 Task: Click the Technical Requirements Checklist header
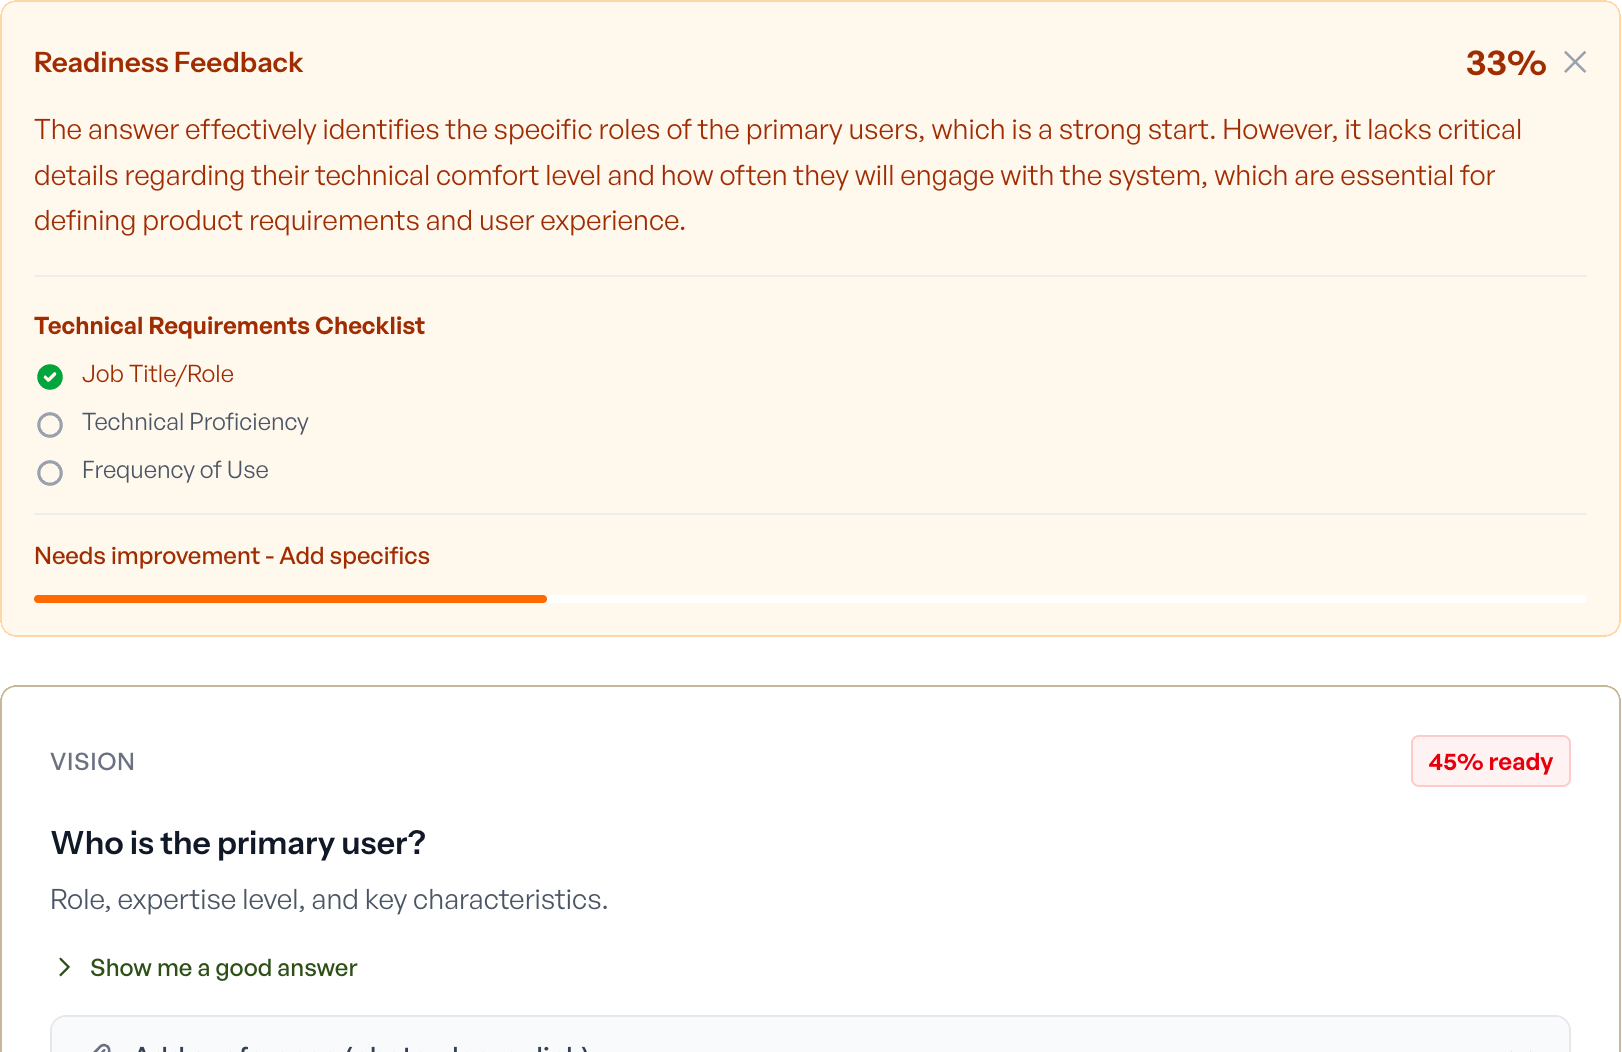[x=229, y=325]
